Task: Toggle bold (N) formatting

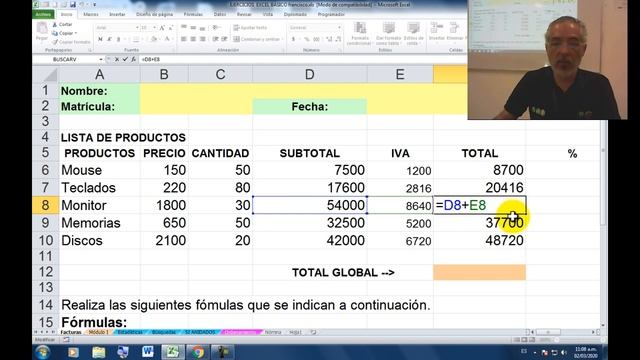Action: pyautogui.click(x=100, y=39)
